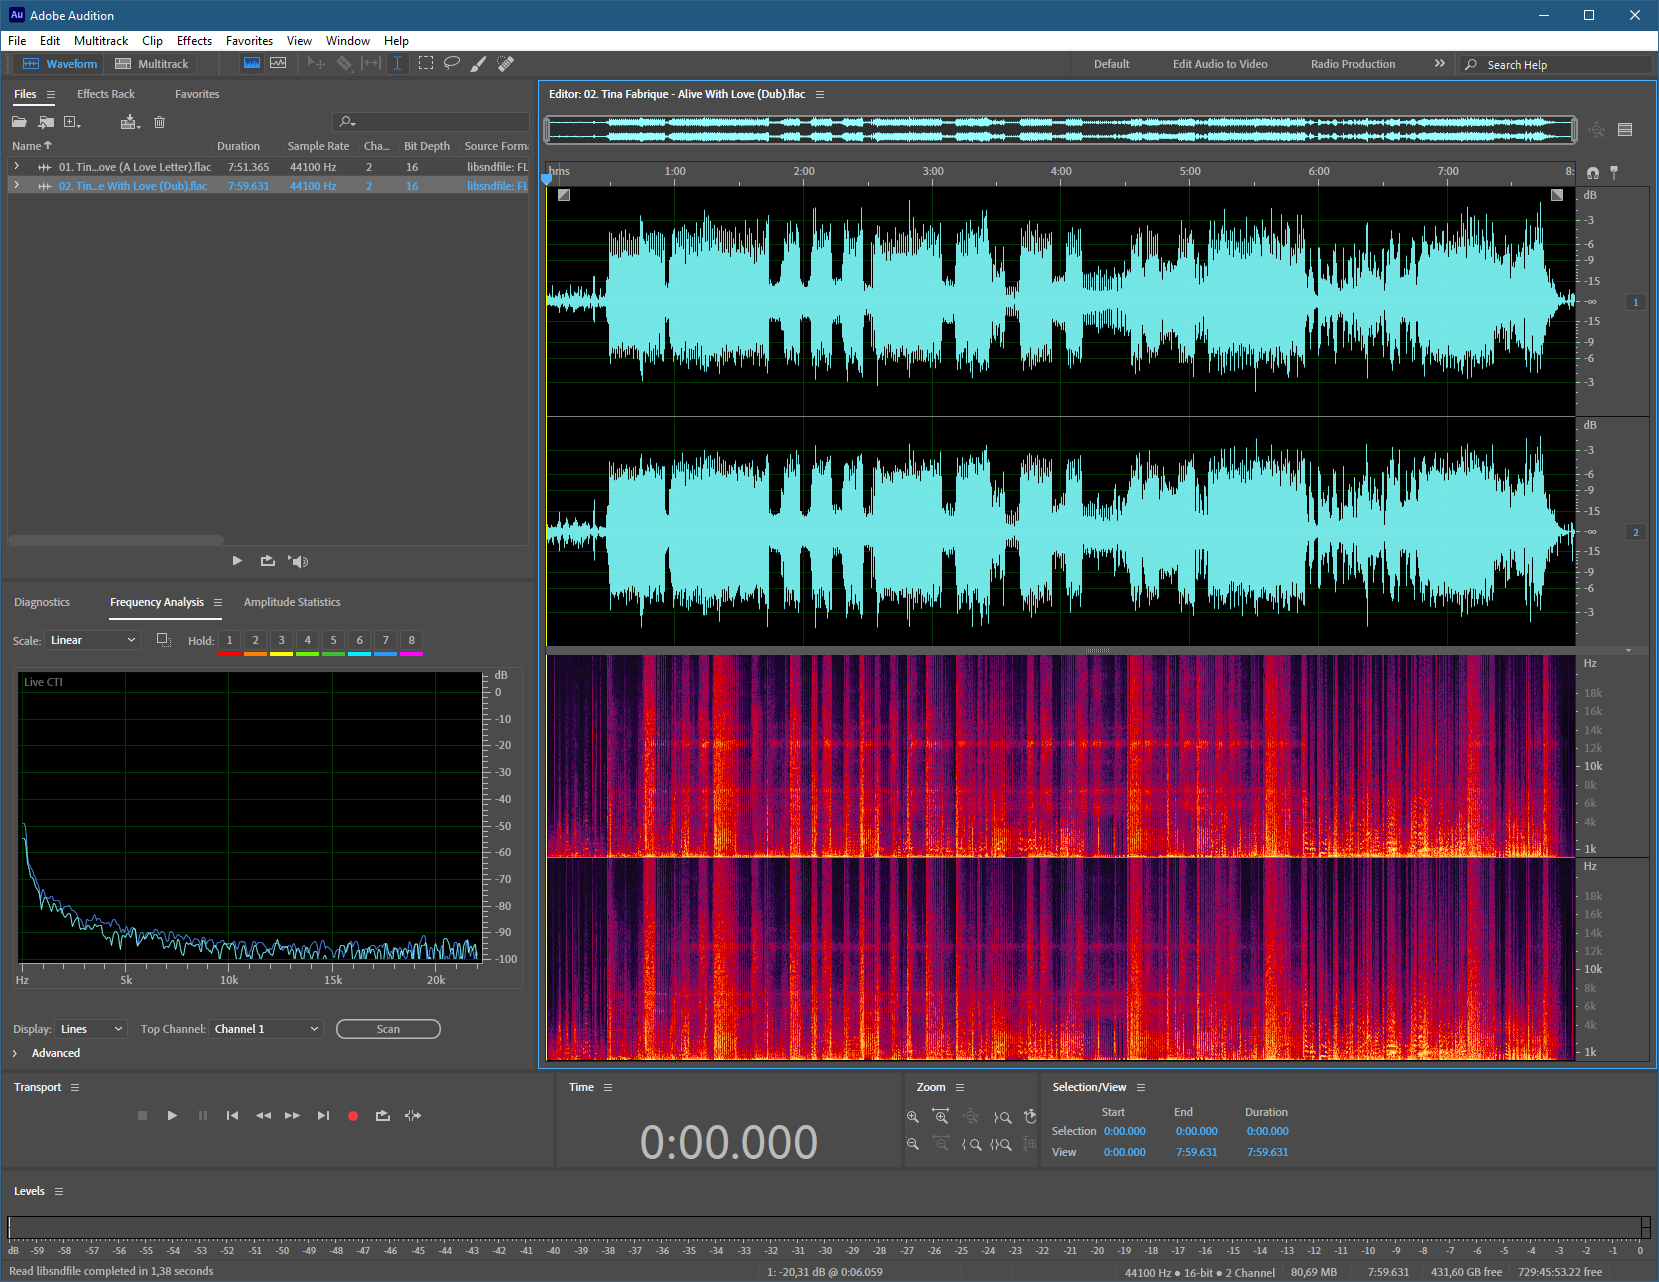
Task: Toggle Hold button 8 (magenta)
Action: coord(411,641)
